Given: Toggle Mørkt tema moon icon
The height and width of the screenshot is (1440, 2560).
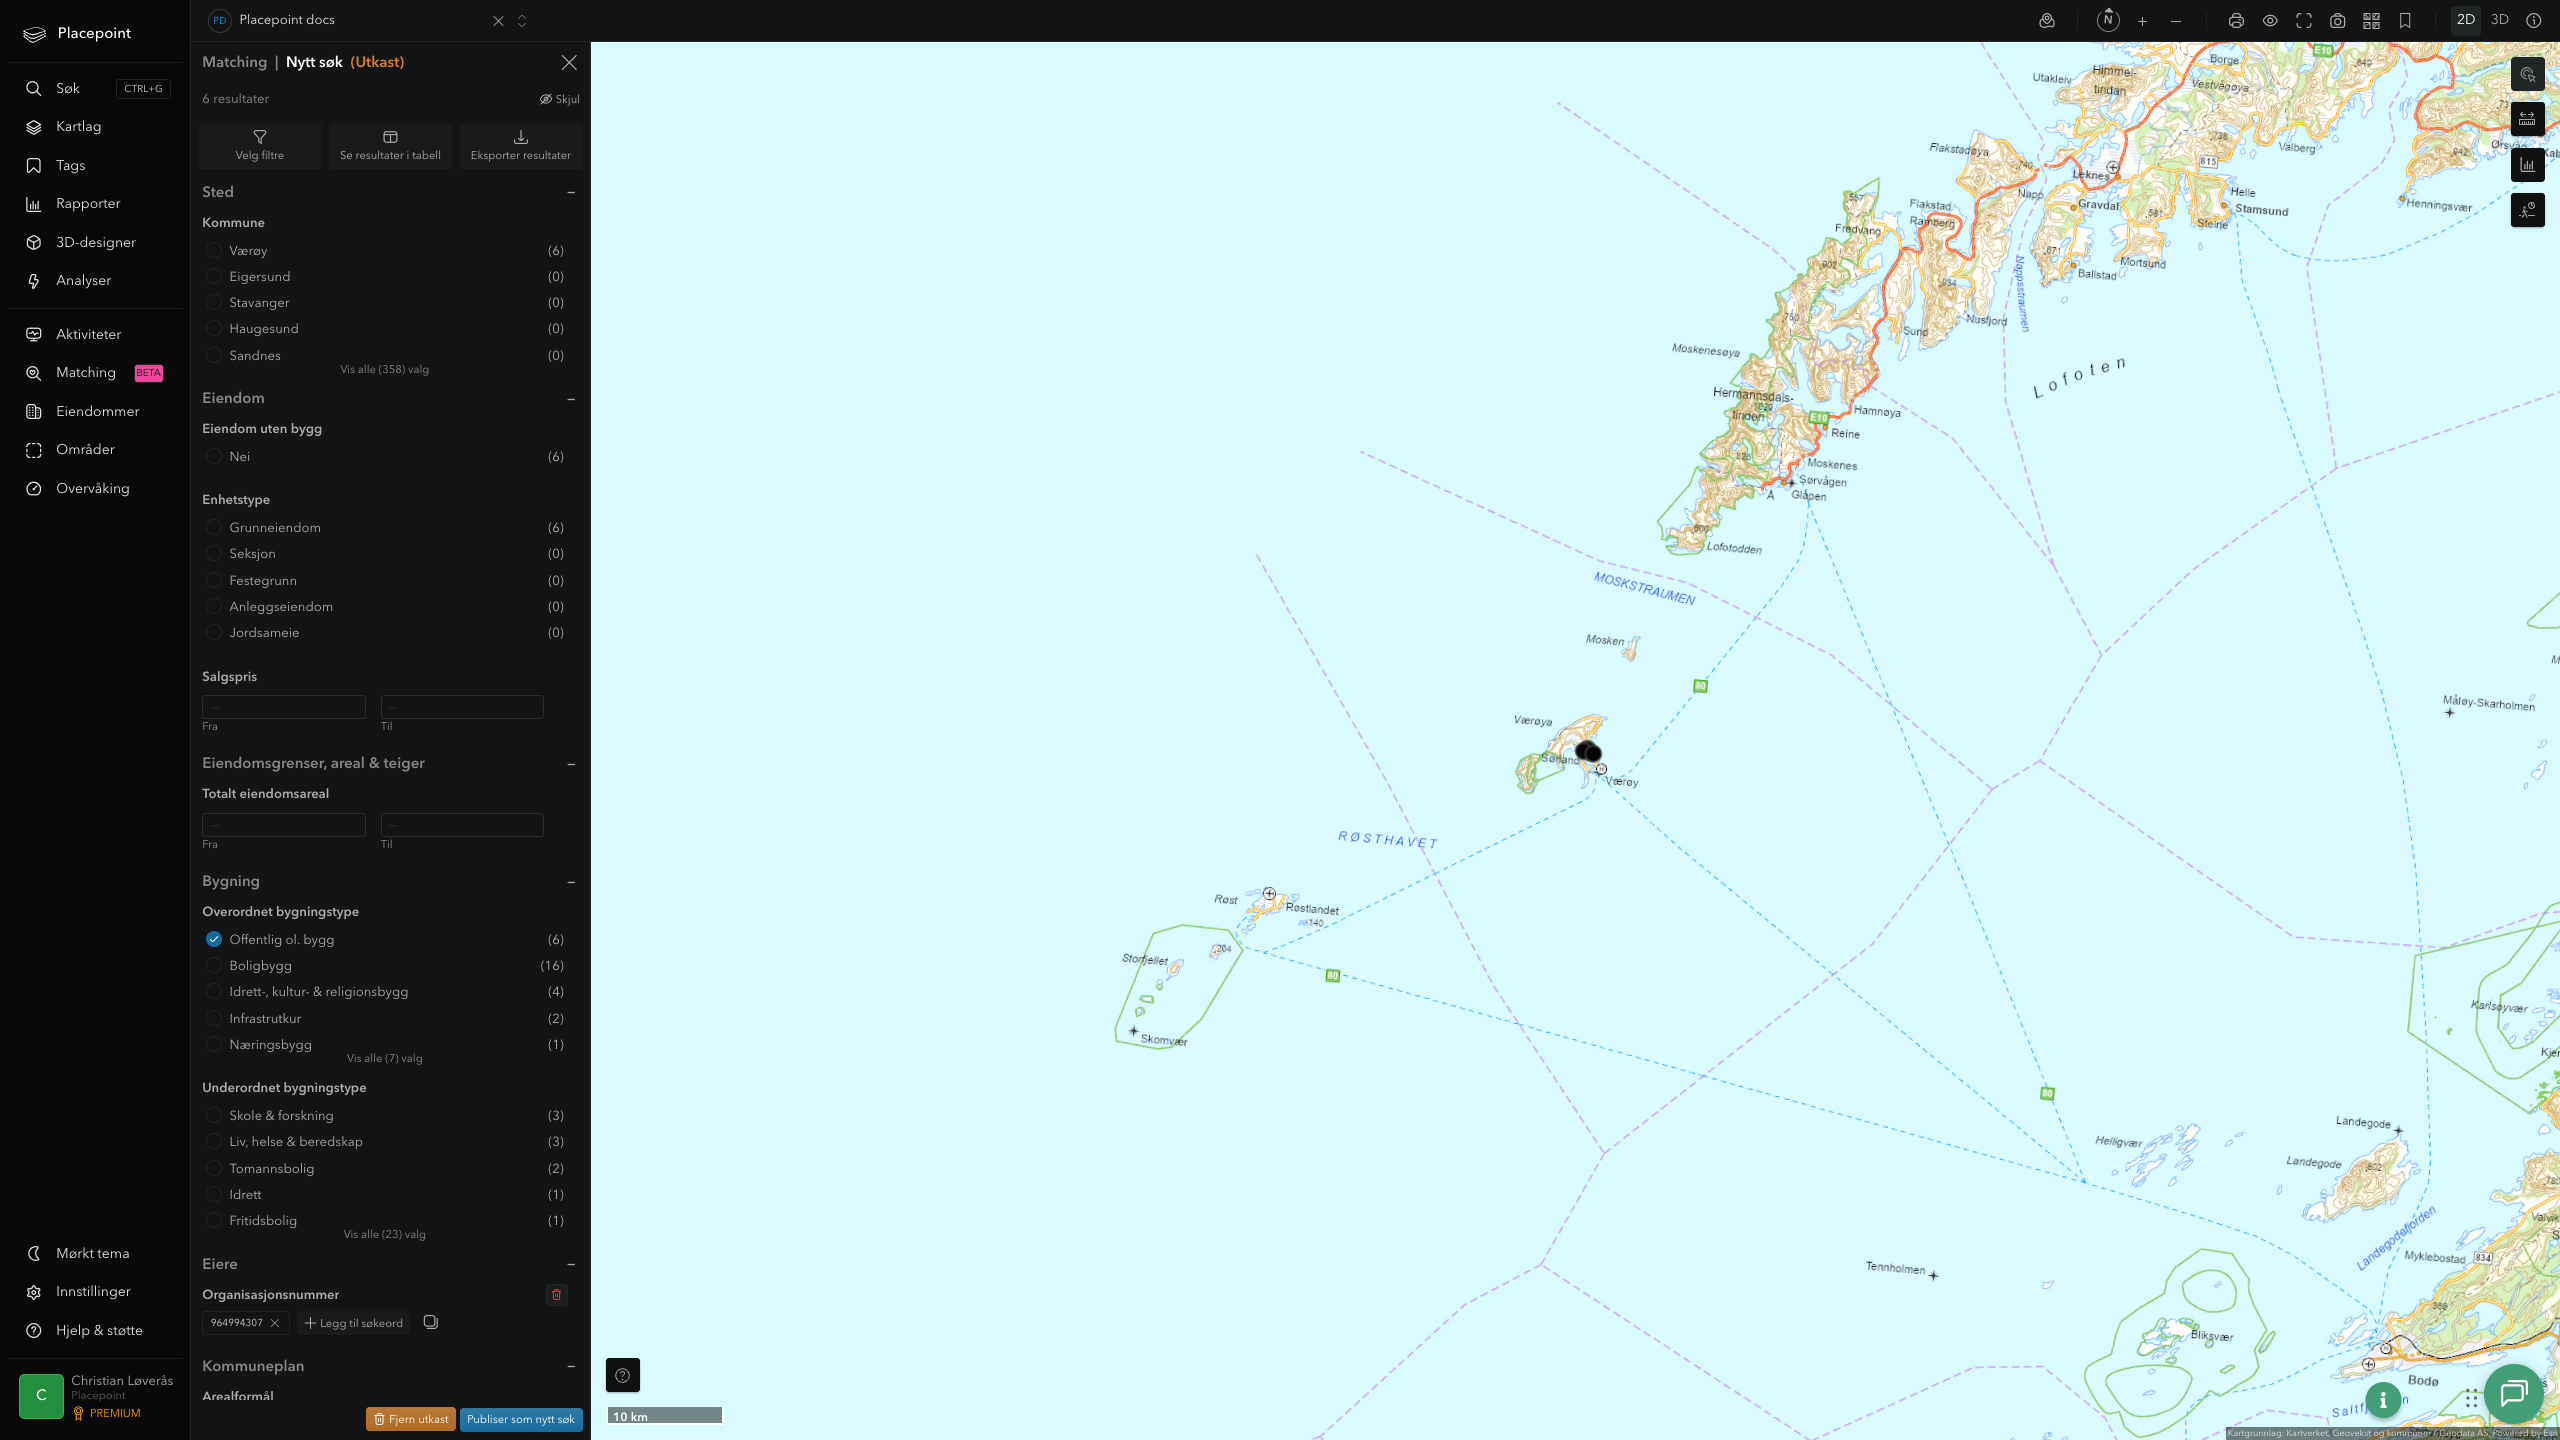Looking at the screenshot, I should point(34,1253).
